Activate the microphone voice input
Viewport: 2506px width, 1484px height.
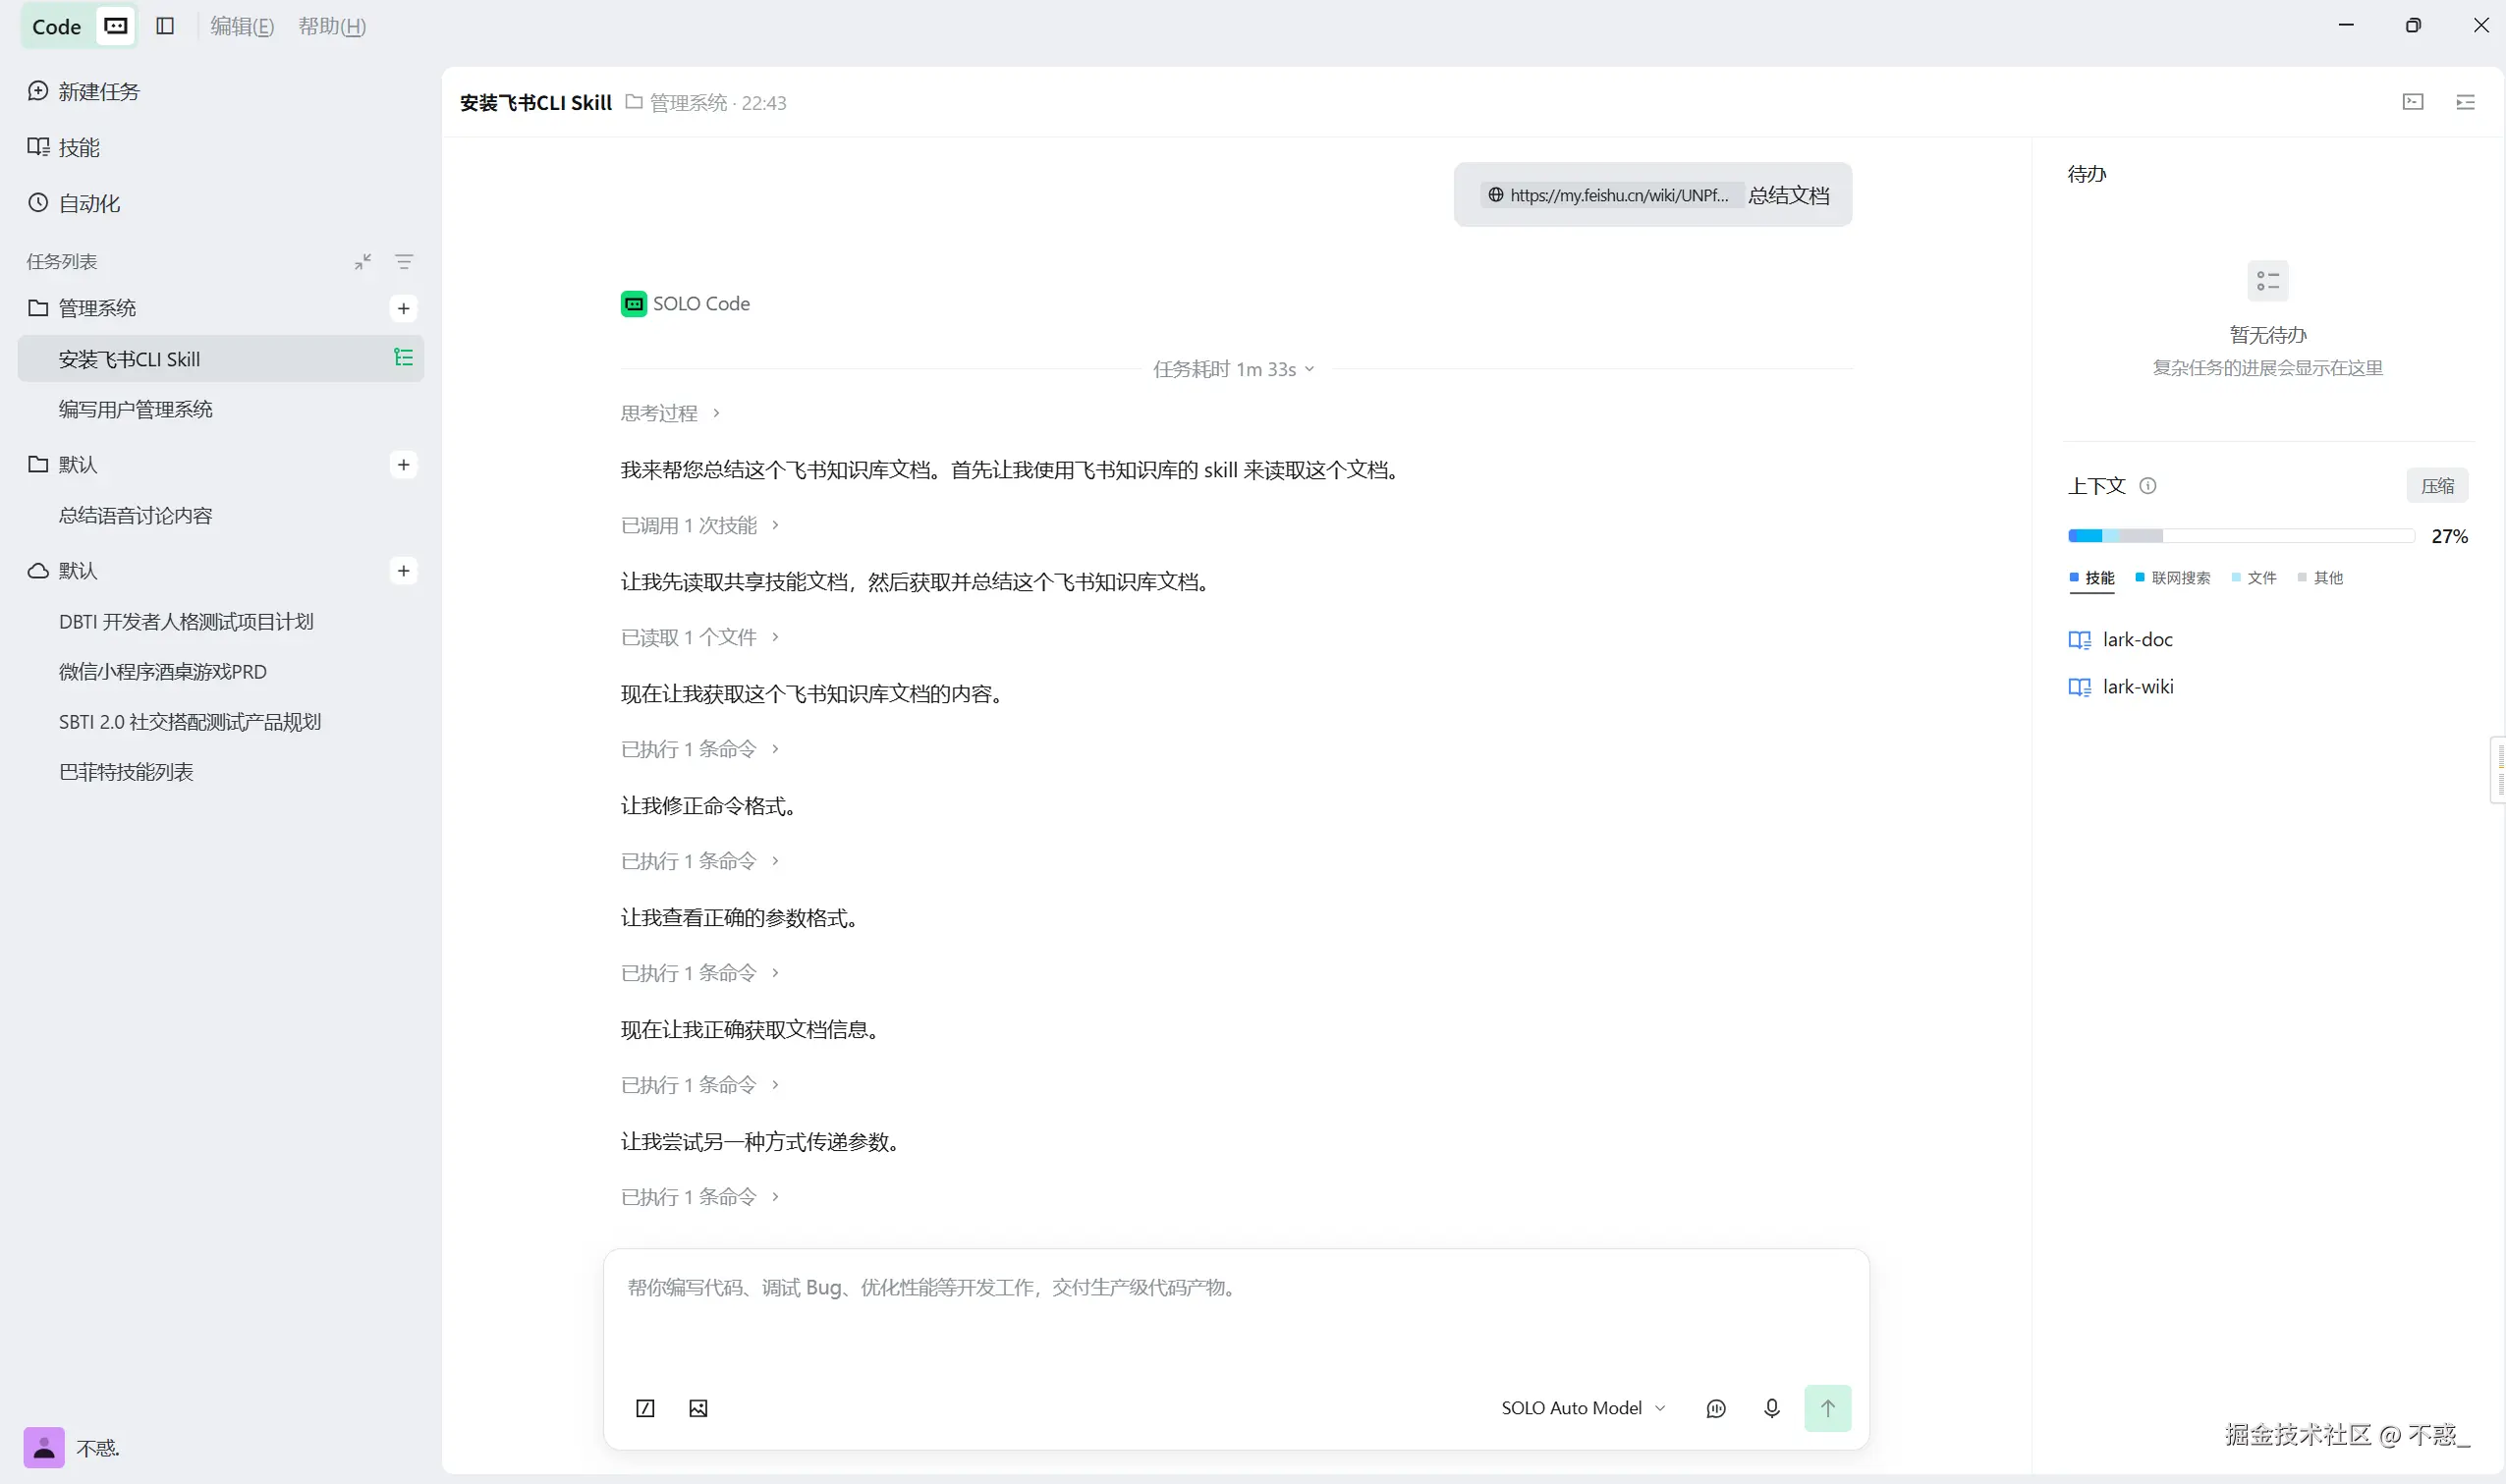(1772, 1408)
